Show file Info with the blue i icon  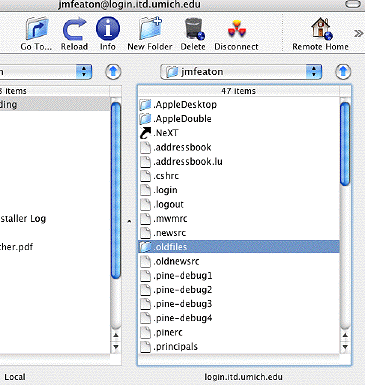pyautogui.click(x=108, y=29)
